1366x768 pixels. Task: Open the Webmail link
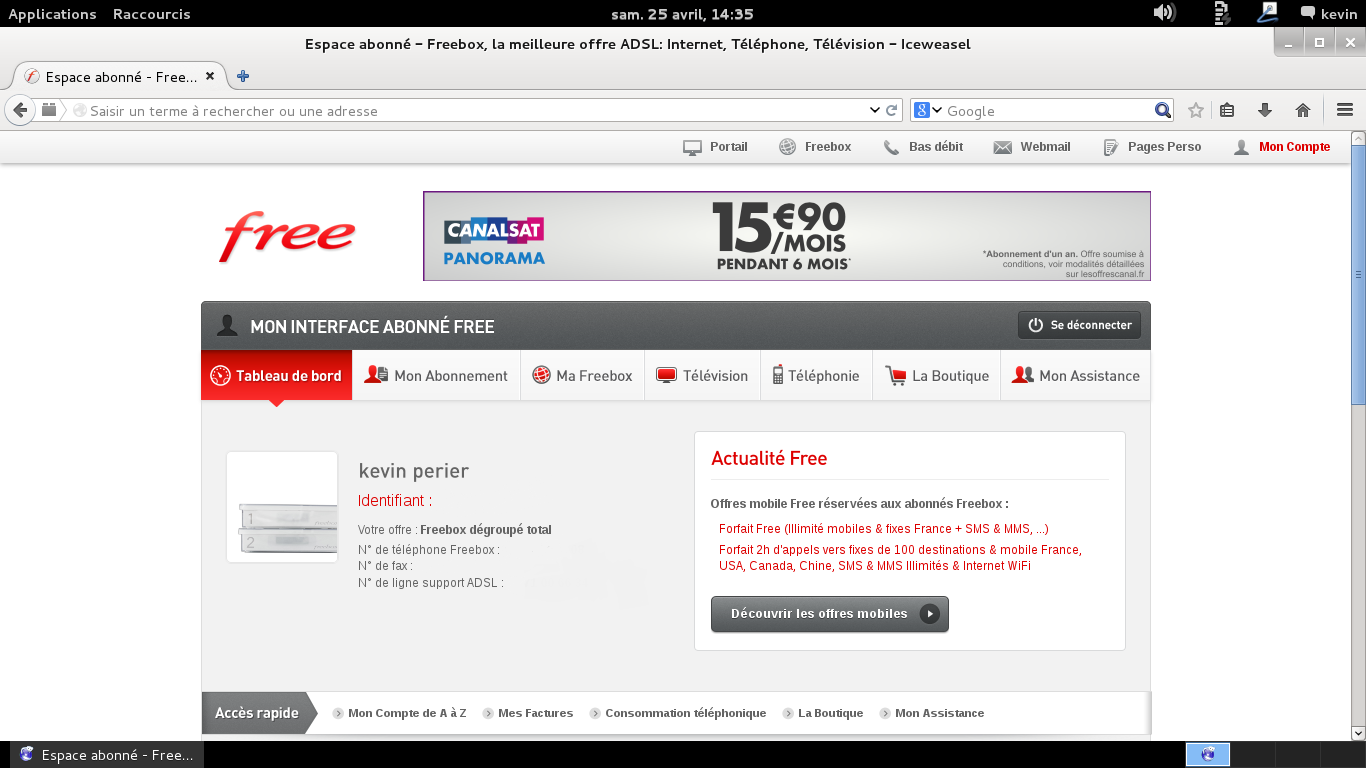tap(1032, 147)
